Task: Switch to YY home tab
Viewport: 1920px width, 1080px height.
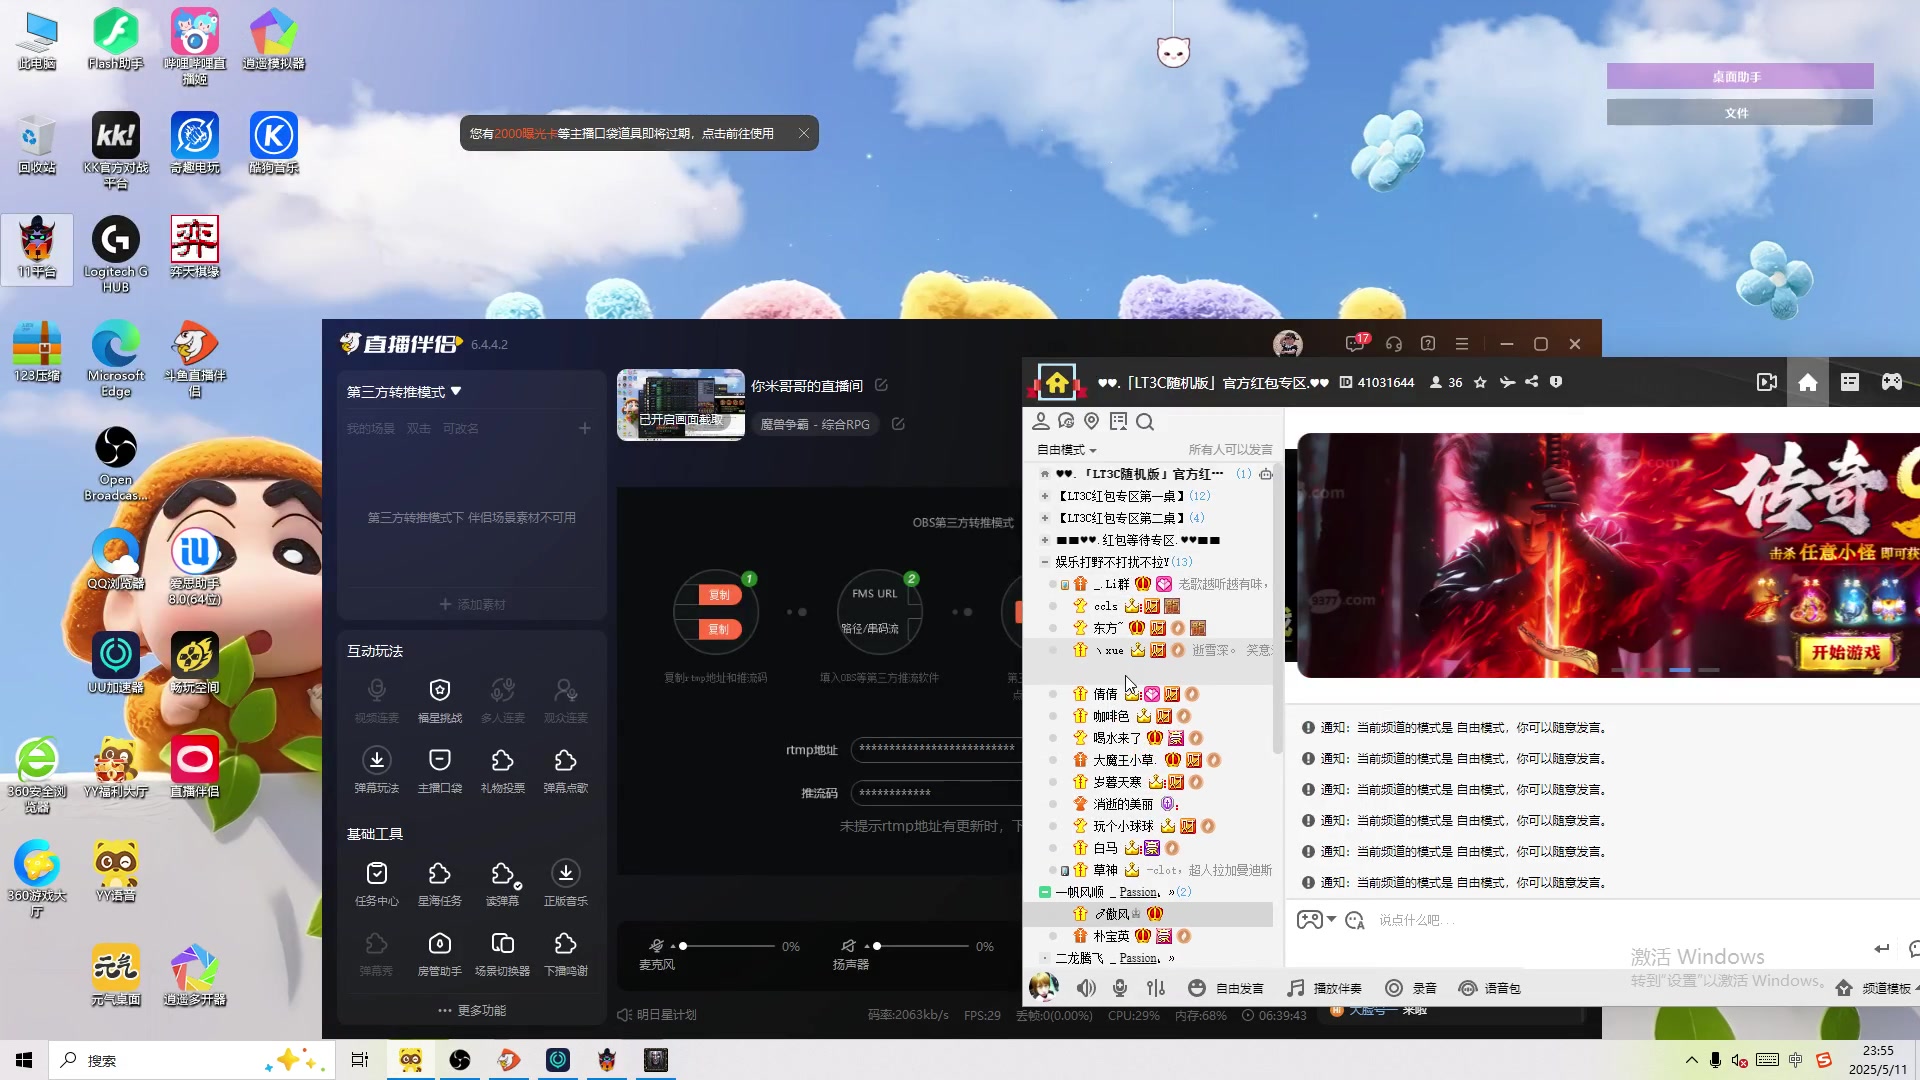Action: pyautogui.click(x=1807, y=382)
